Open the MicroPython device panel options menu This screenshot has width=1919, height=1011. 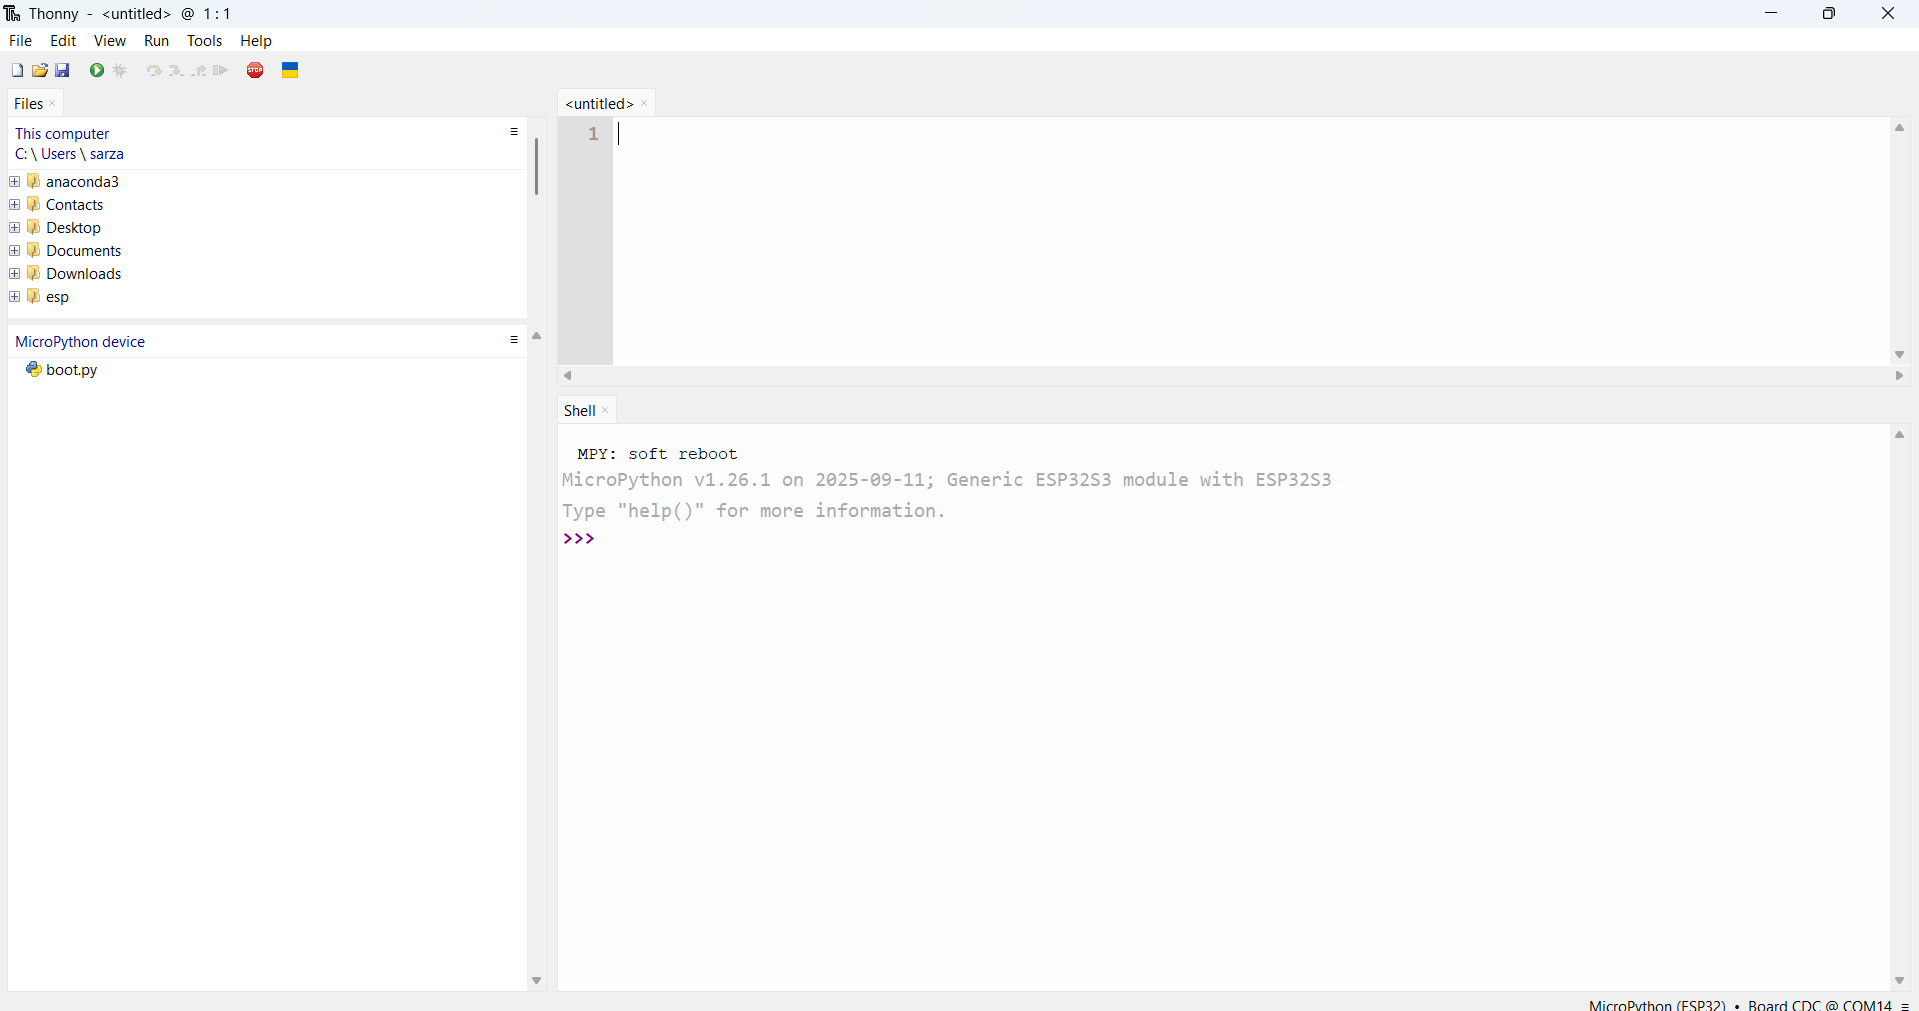pos(514,340)
